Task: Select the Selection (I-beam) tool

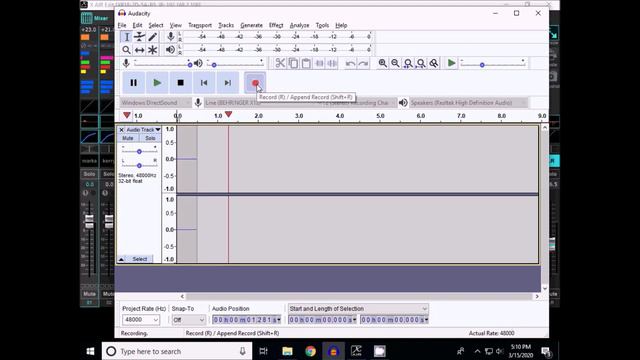Action: click(127, 37)
